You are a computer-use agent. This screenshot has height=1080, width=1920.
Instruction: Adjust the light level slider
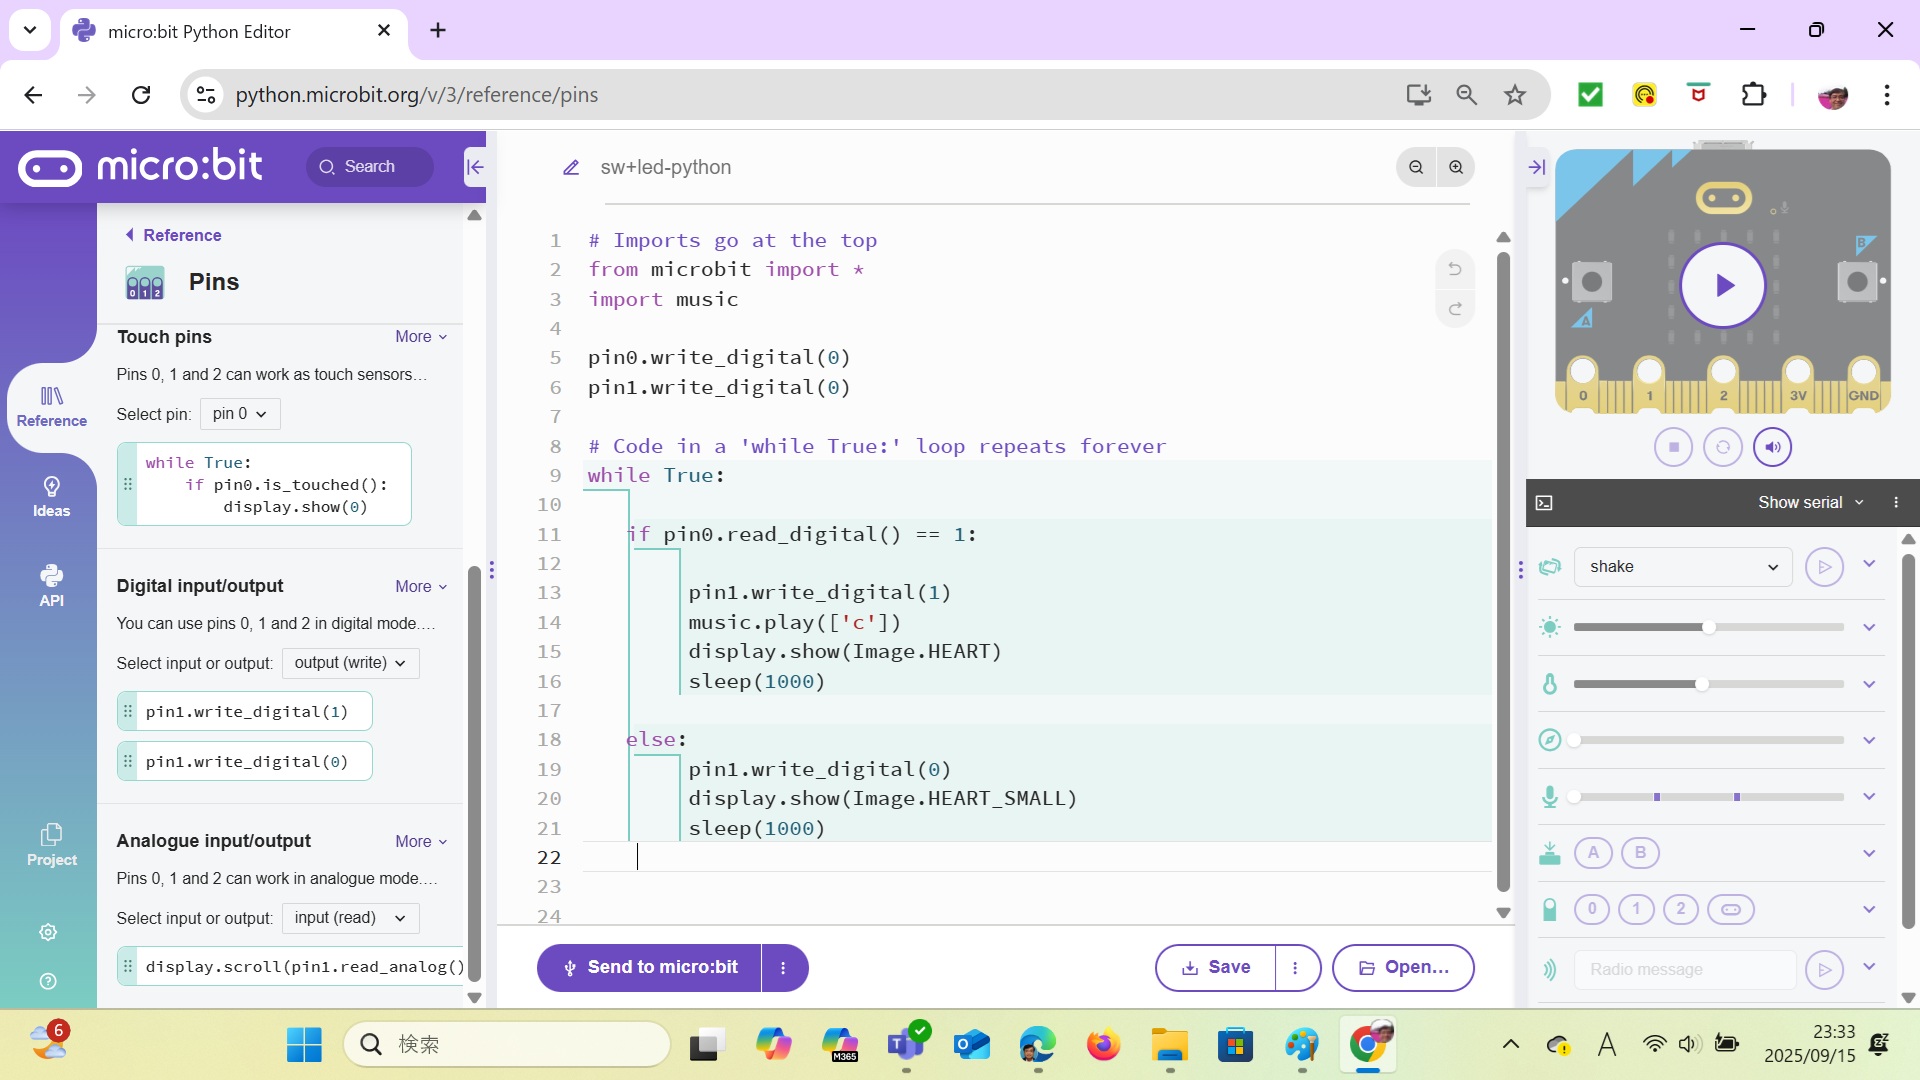(1708, 627)
